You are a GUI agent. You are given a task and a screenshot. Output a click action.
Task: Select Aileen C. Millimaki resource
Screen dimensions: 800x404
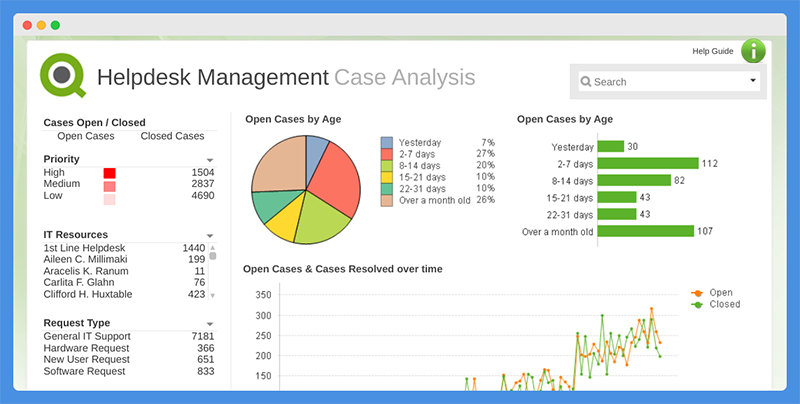[x=124, y=259]
